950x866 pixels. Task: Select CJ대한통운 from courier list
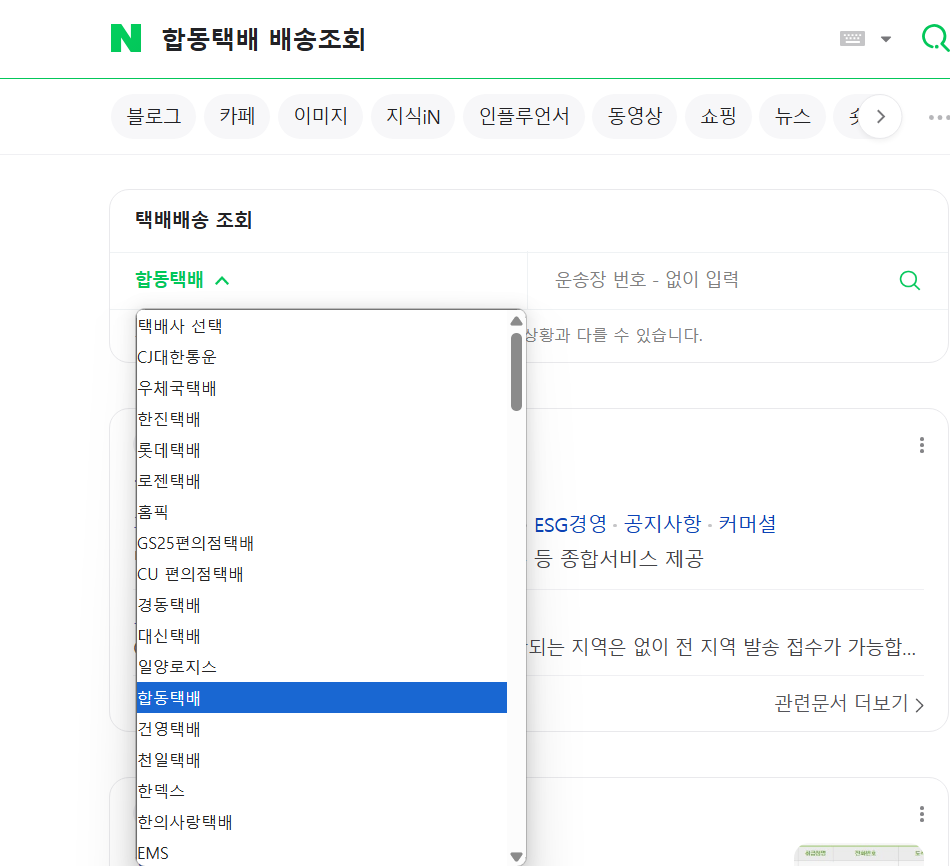(322, 357)
